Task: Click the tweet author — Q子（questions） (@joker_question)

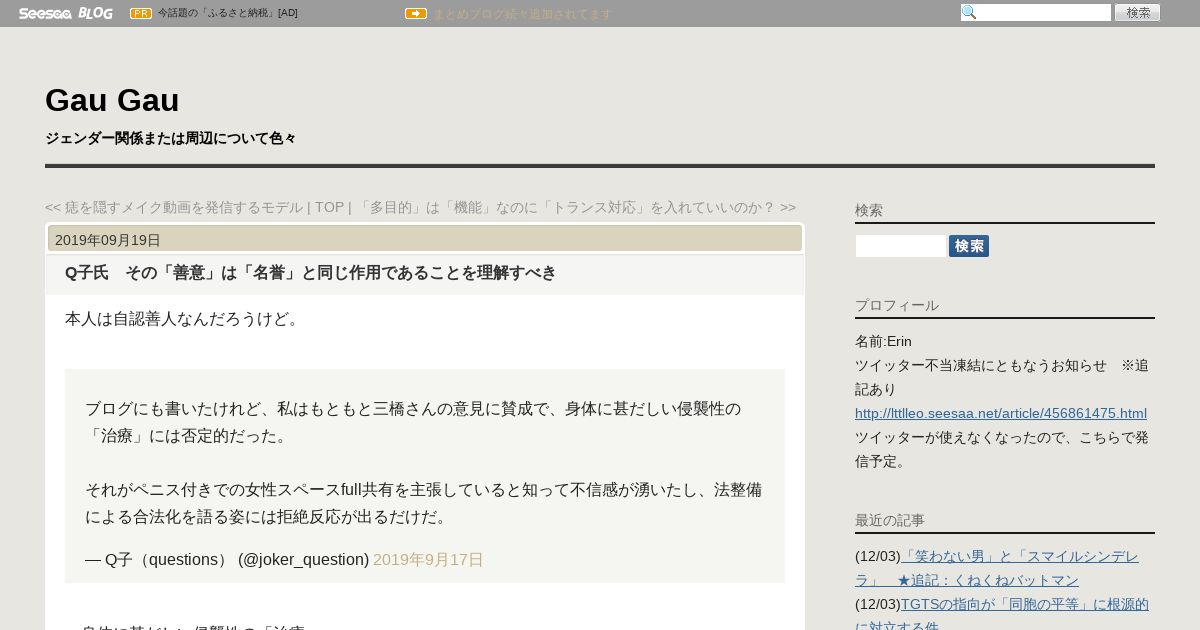Action: tap(227, 560)
